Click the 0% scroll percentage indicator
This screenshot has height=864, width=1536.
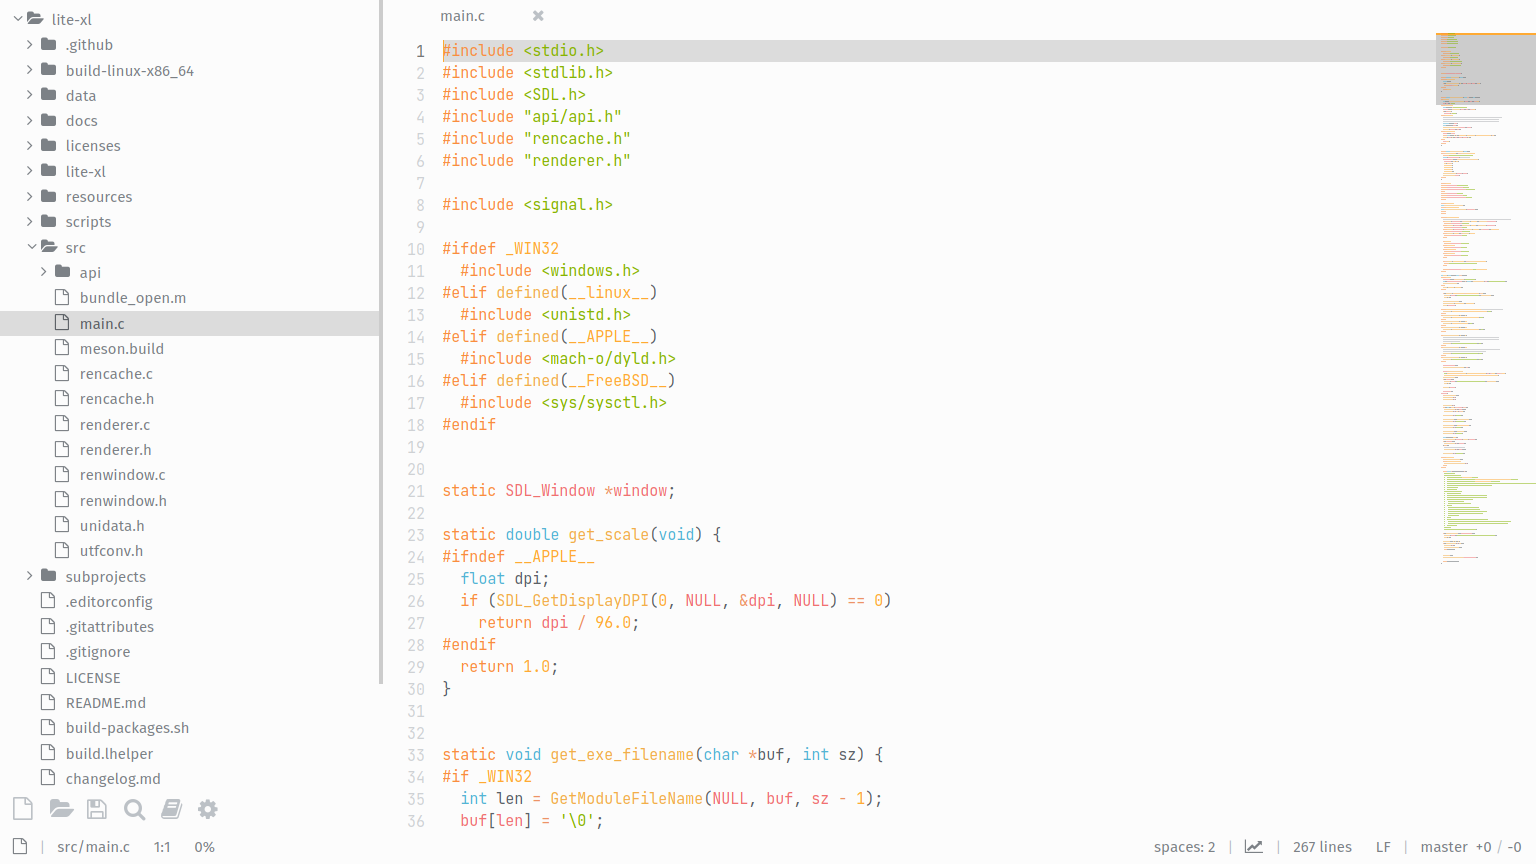click(205, 847)
